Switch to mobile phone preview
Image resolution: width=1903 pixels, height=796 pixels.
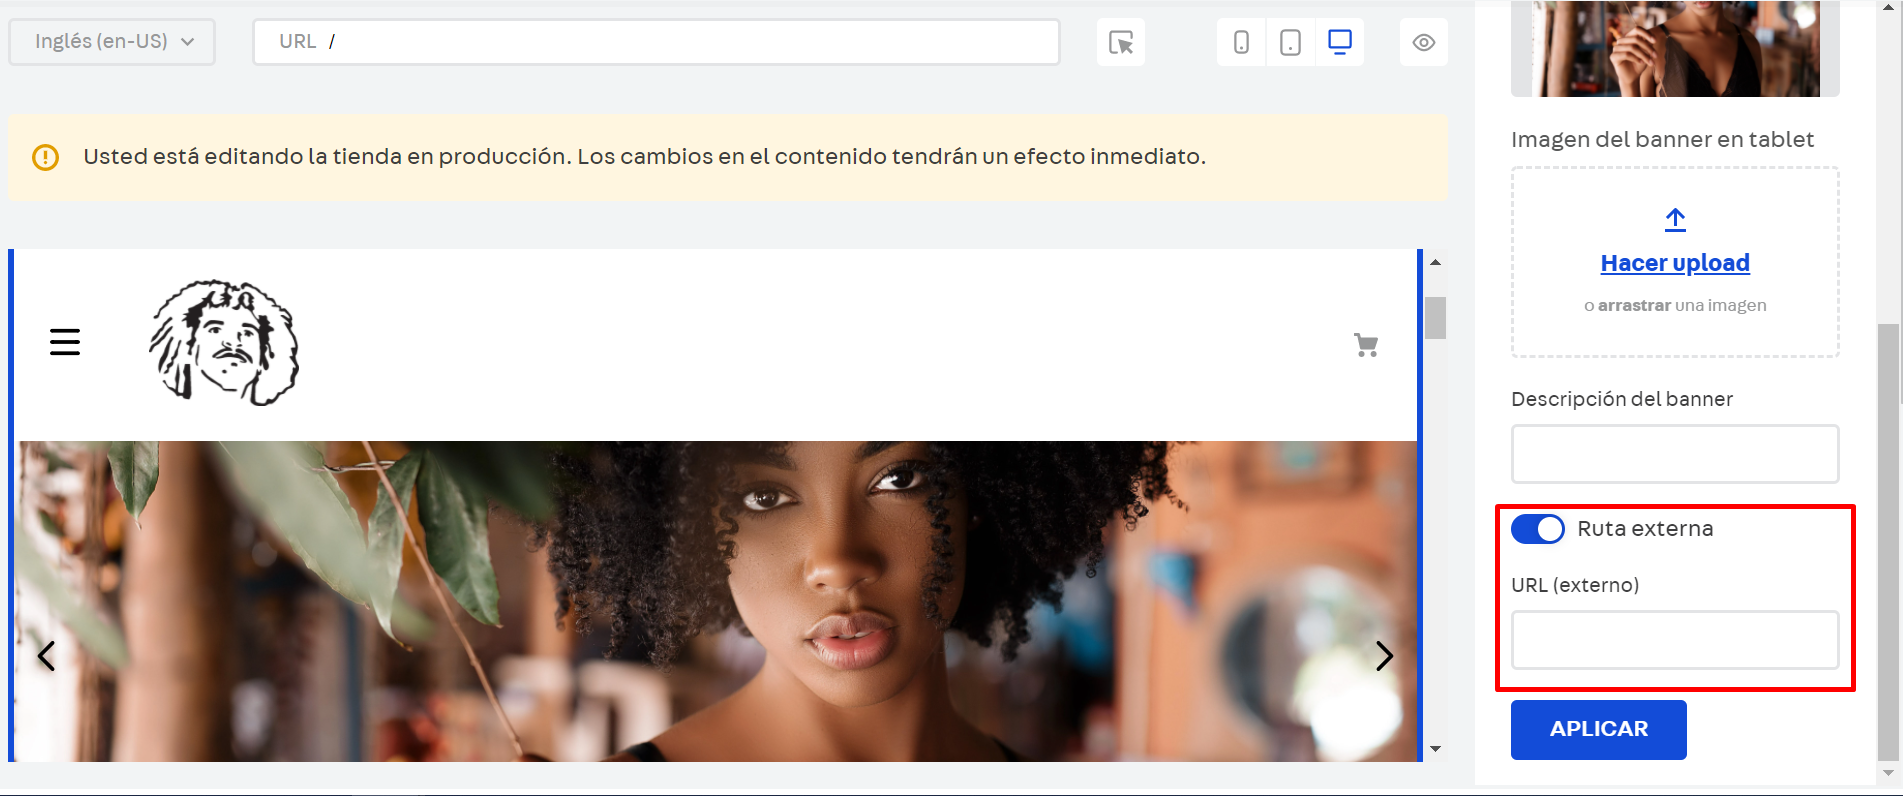1241,43
